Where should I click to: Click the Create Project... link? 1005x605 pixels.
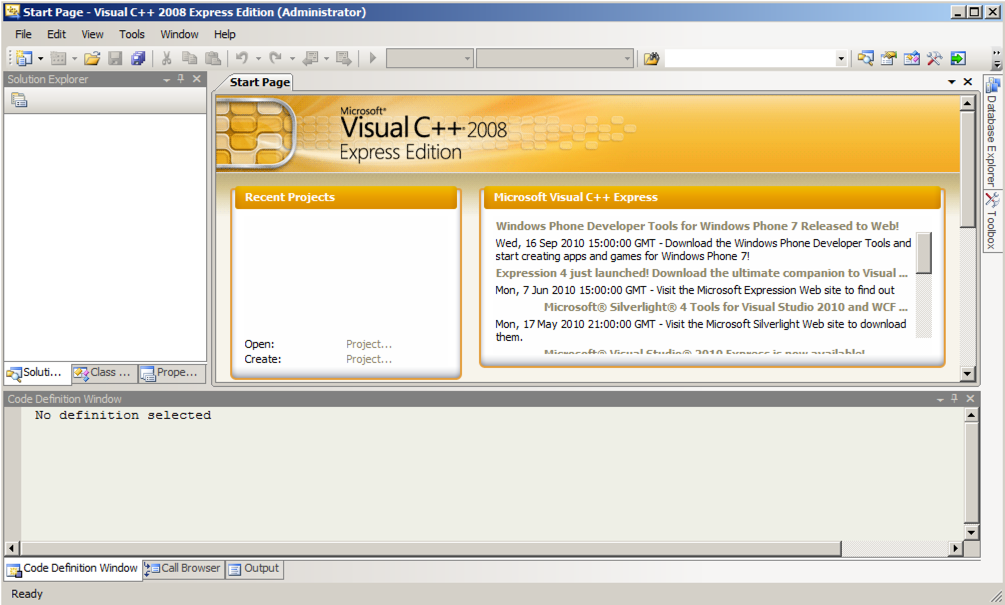(x=369, y=360)
